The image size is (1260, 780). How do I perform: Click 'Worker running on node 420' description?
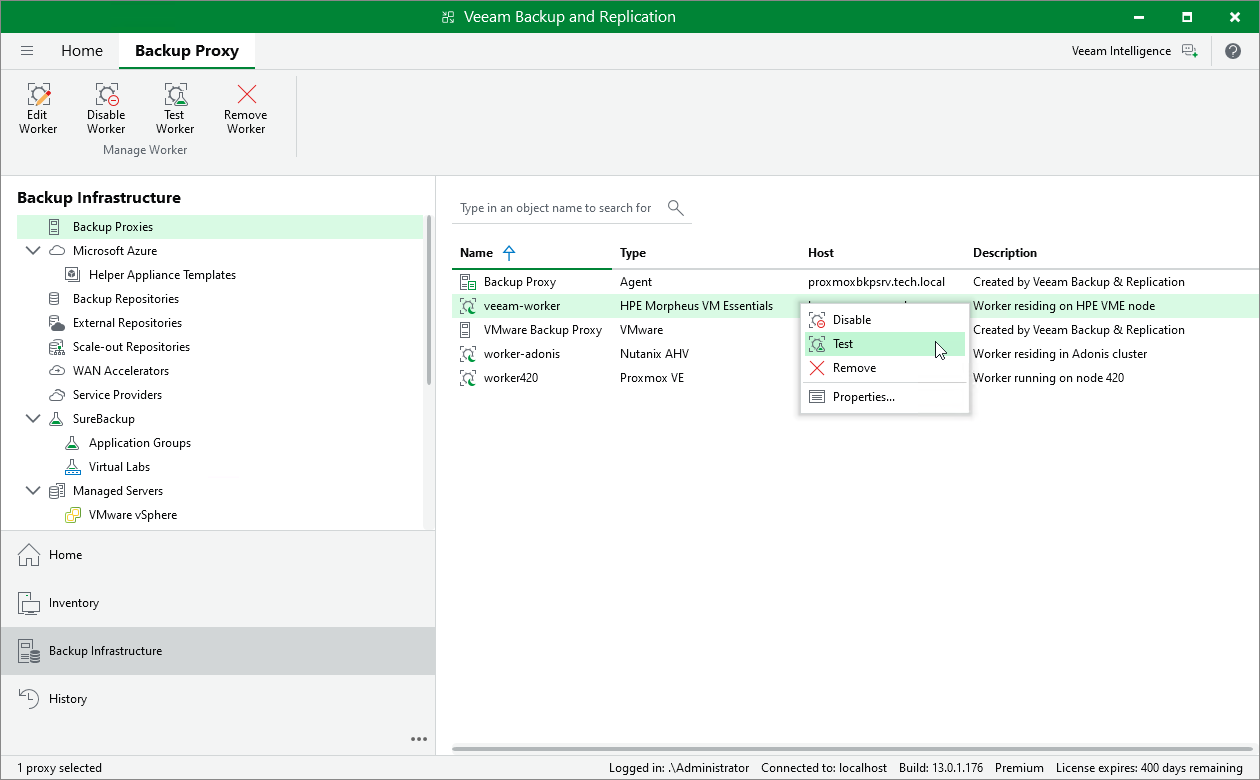[1048, 378]
